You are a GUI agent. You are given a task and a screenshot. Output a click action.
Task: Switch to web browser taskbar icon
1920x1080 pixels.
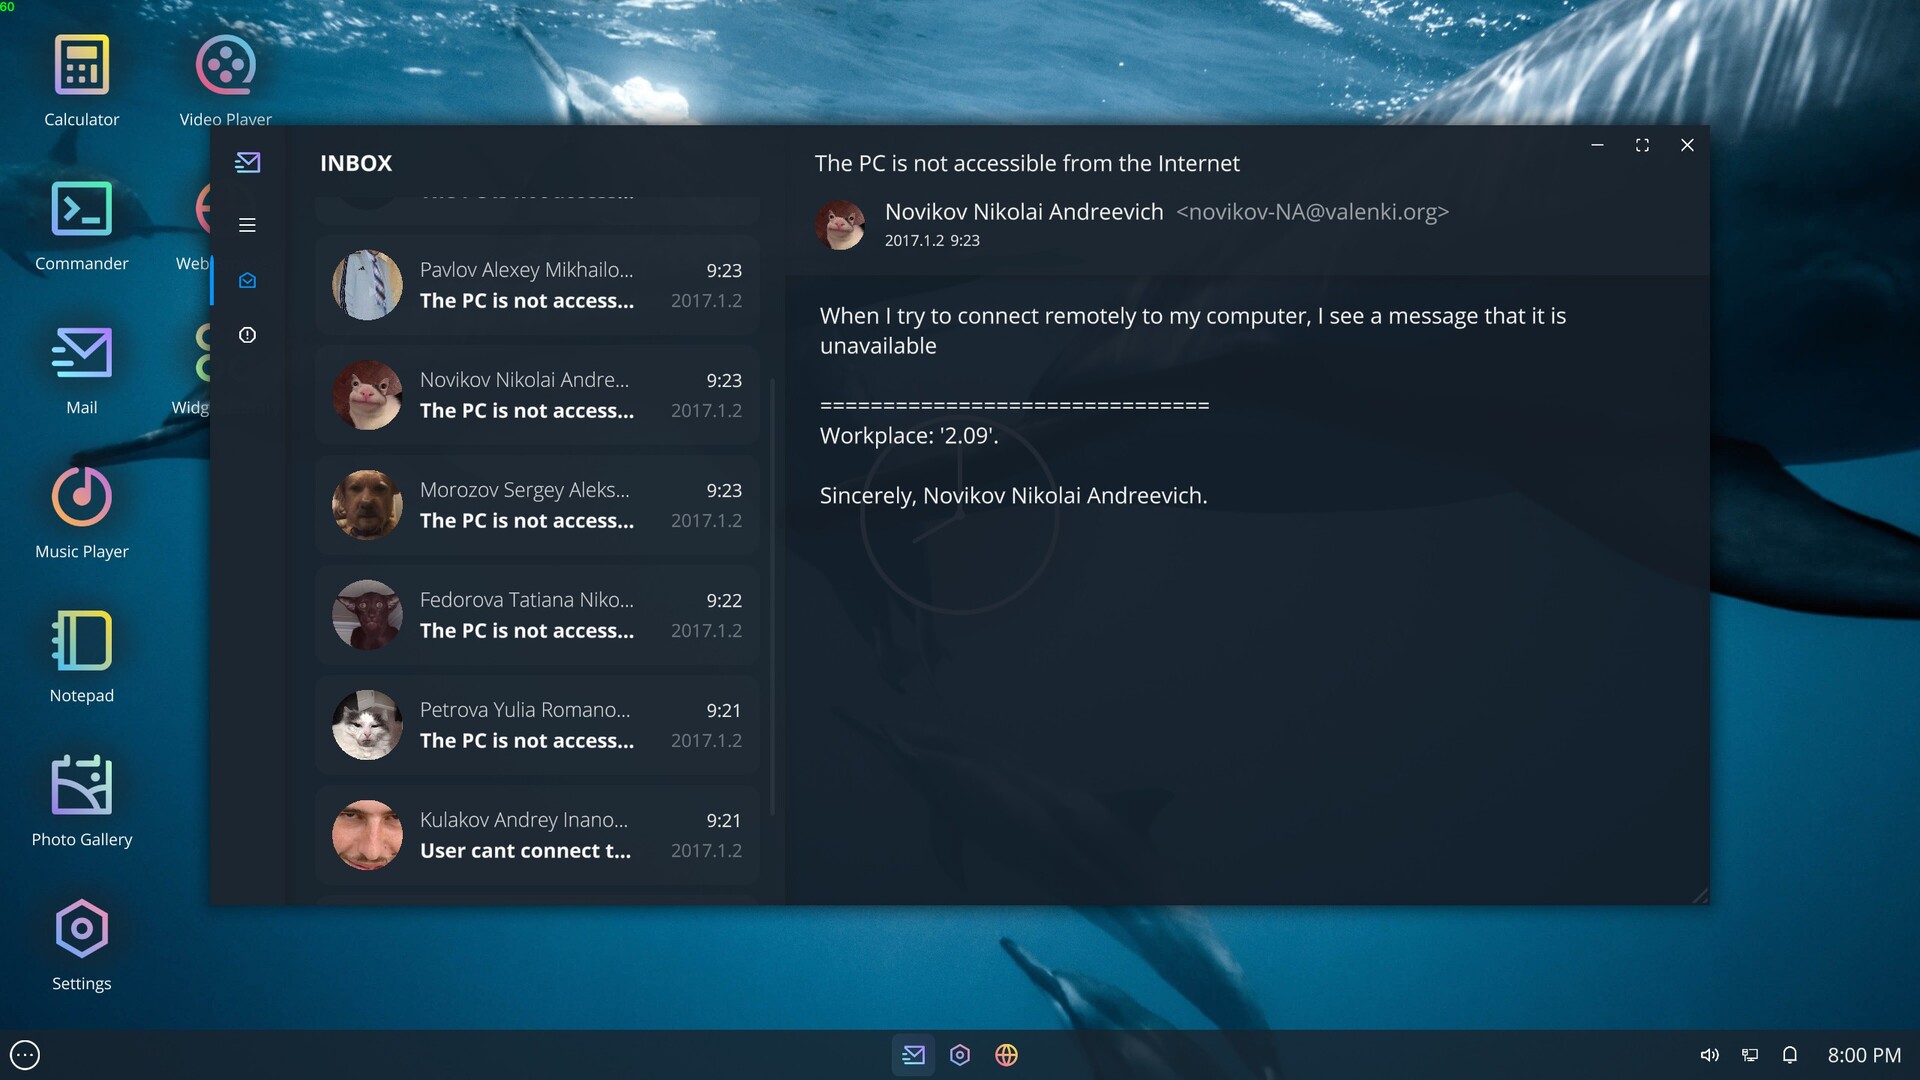point(1006,1055)
